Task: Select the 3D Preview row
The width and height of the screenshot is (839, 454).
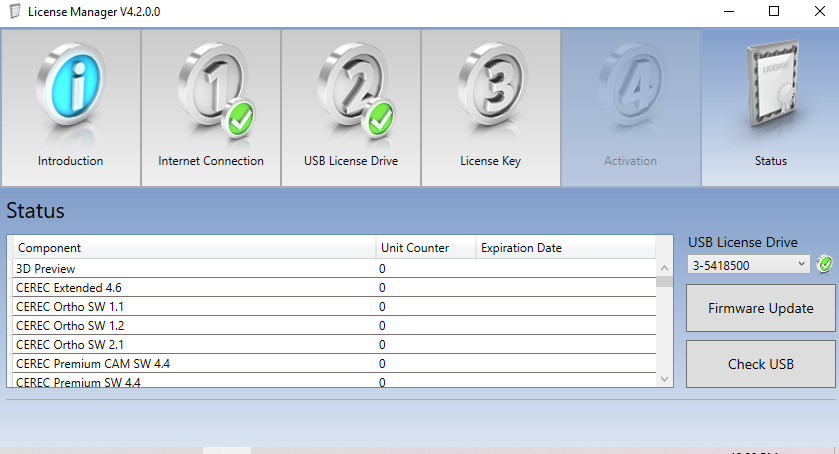Action: point(334,268)
